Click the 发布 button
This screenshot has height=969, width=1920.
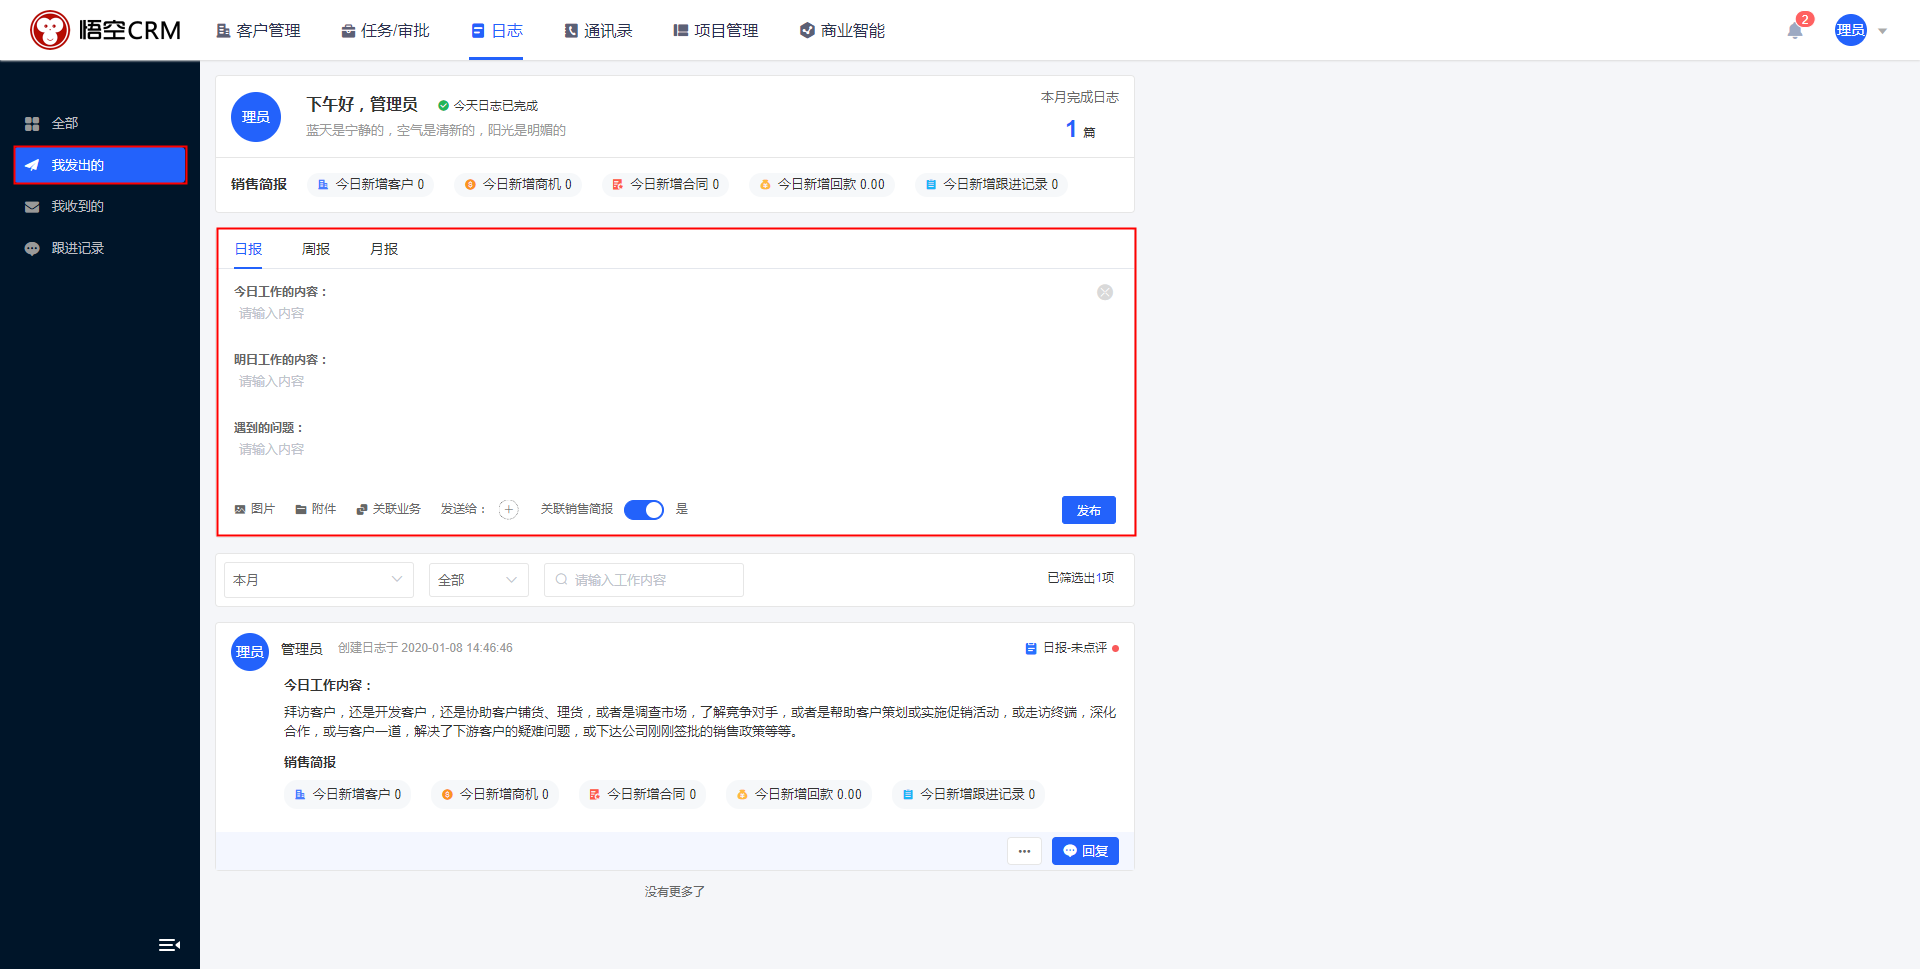click(1089, 510)
